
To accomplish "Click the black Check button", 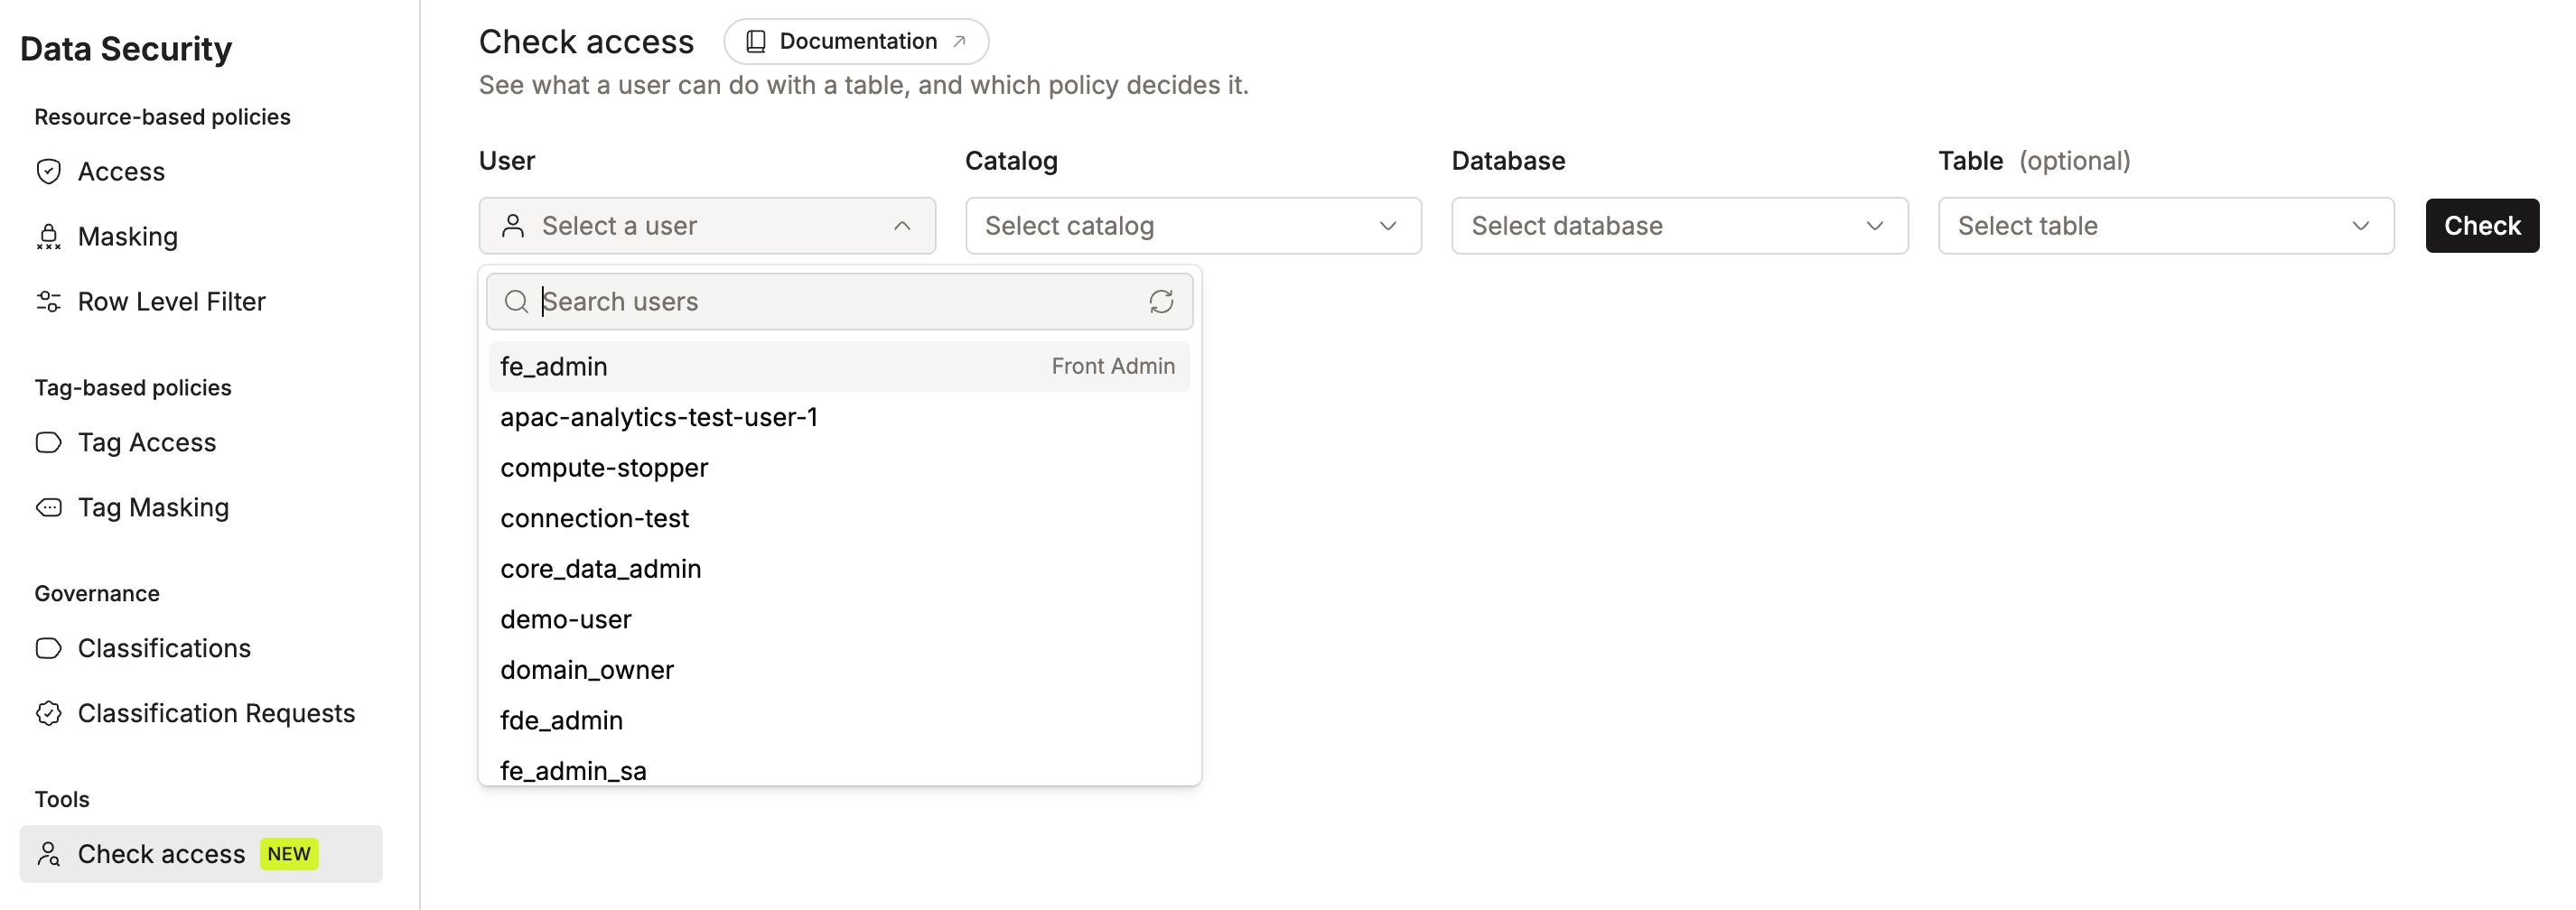I will click(x=2481, y=225).
